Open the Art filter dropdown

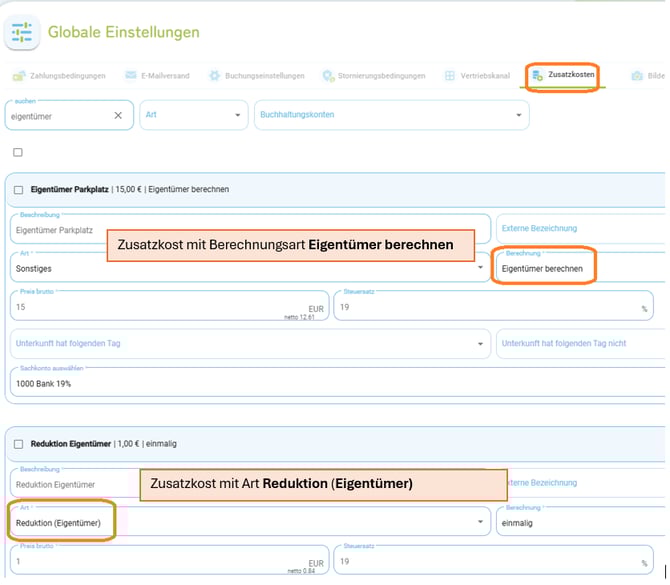click(x=193, y=116)
